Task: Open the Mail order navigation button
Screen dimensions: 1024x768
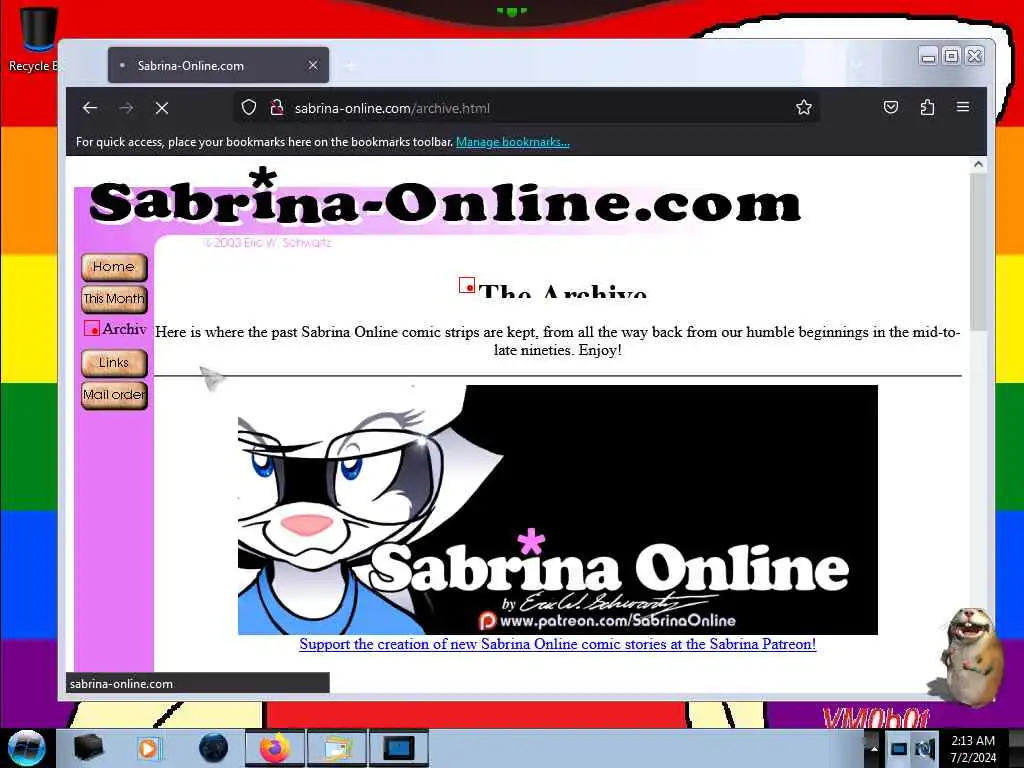Action: (x=114, y=395)
